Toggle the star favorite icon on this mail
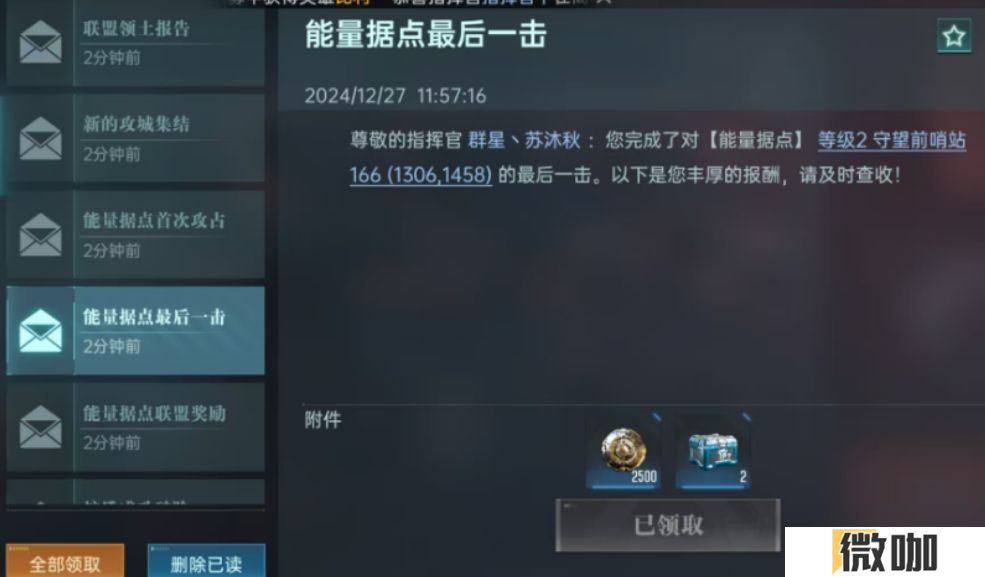Image resolution: width=985 pixels, height=577 pixels. click(x=954, y=36)
